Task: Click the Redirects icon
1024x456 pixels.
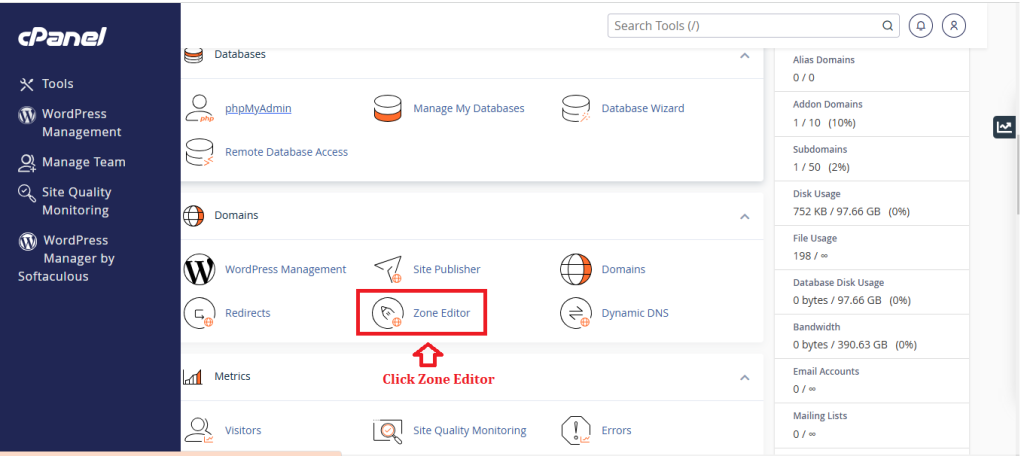Action: click(x=199, y=313)
